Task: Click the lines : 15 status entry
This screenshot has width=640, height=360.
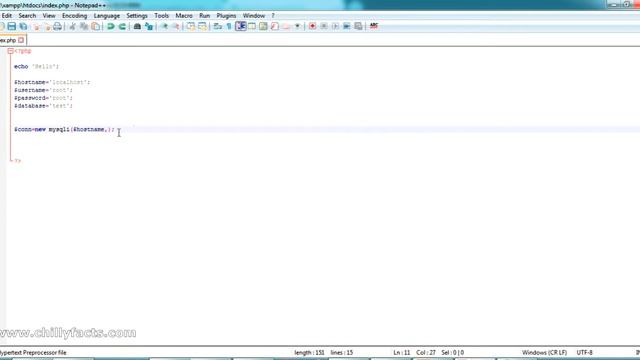Action: pyautogui.click(x=342, y=352)
